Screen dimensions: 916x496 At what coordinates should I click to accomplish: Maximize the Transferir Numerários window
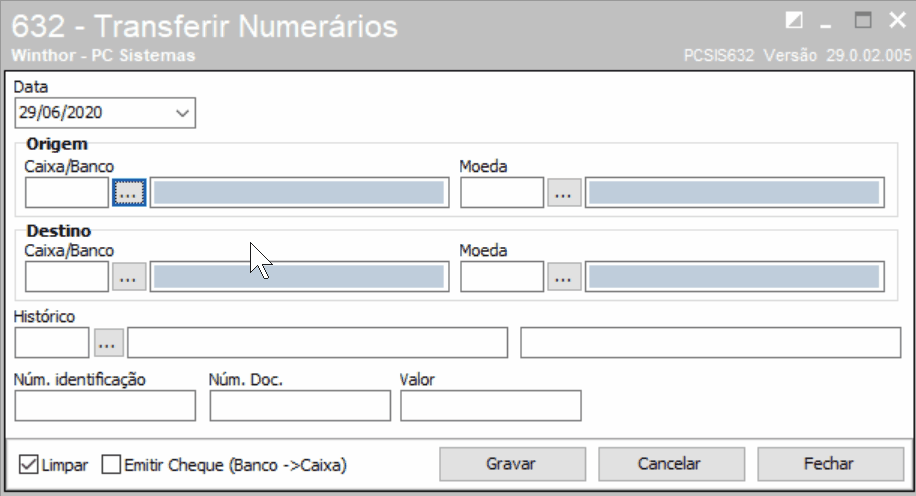(863, 20)
